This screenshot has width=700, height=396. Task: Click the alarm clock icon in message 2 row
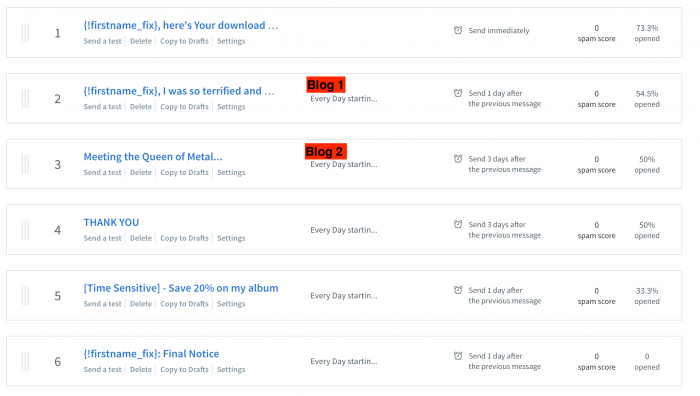click(458, 93)
